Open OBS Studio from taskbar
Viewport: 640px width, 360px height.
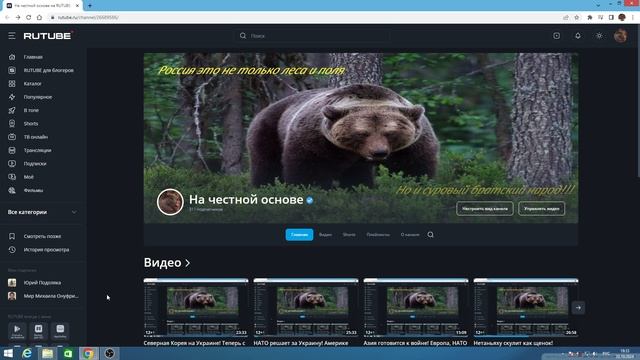pos(109,353)
